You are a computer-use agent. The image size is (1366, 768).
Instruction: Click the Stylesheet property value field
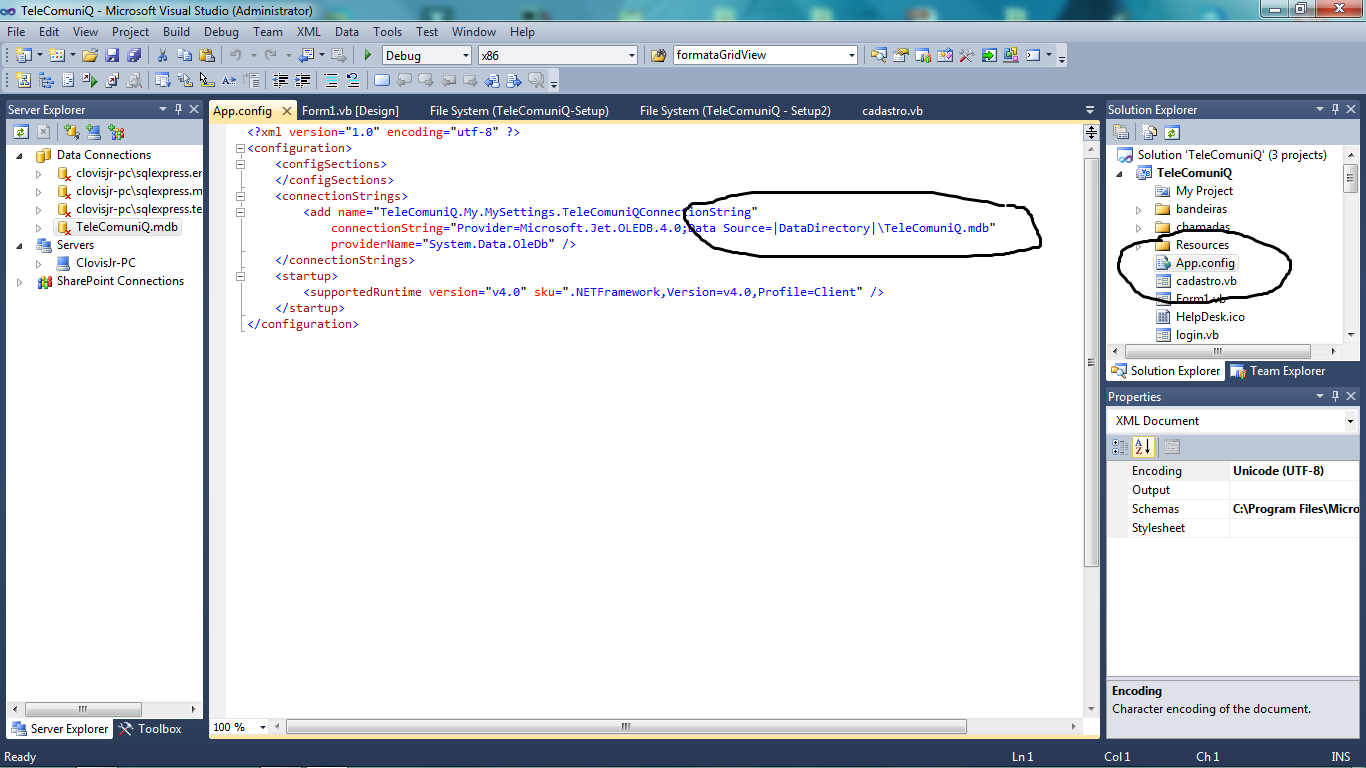tap(1294, 528)
